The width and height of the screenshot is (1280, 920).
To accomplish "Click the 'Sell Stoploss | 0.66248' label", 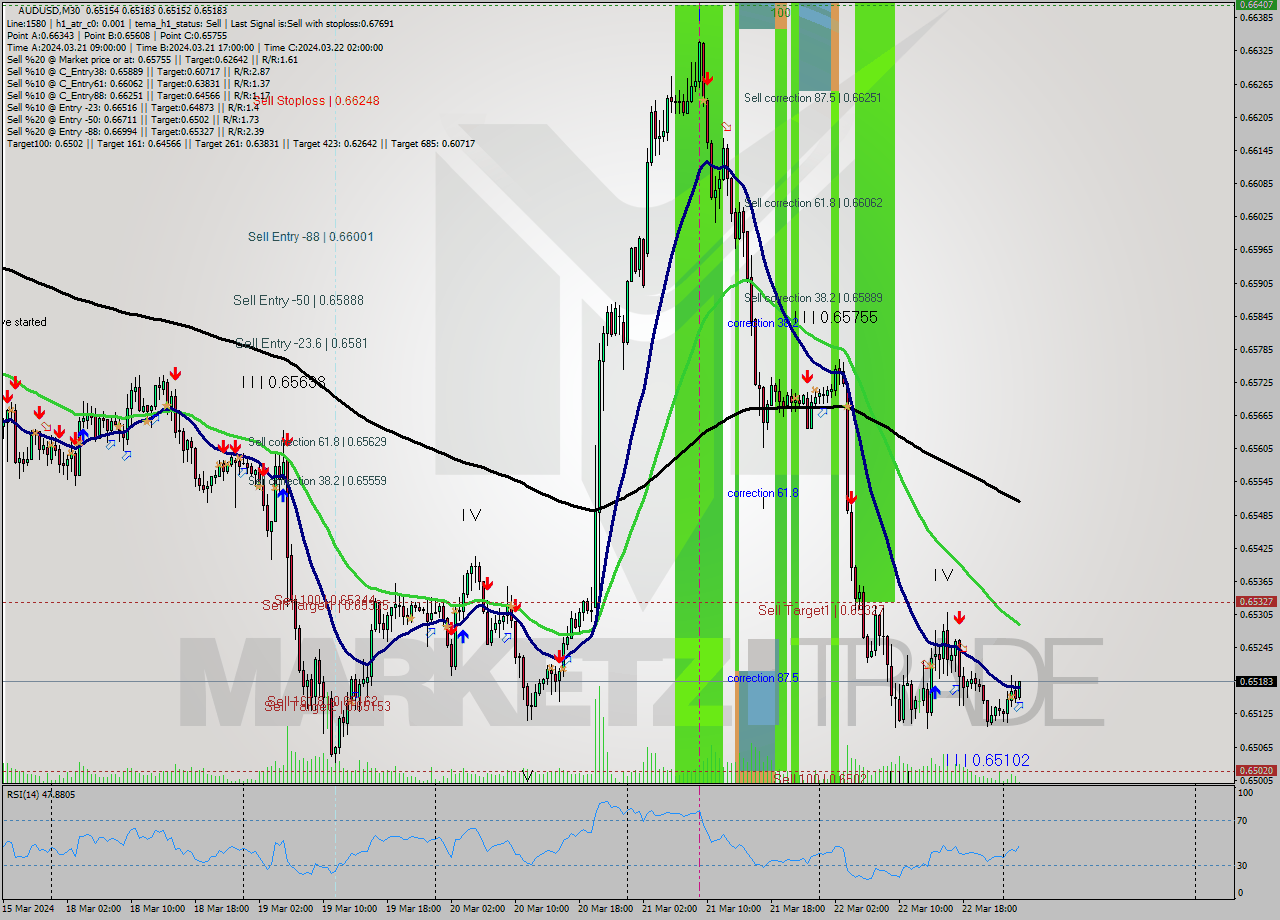I will (316, 101).
